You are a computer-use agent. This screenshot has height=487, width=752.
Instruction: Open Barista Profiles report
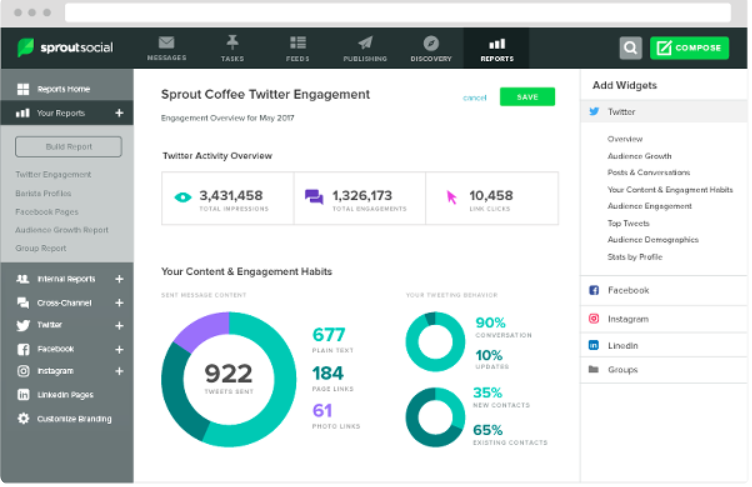(x=43, y=193)
